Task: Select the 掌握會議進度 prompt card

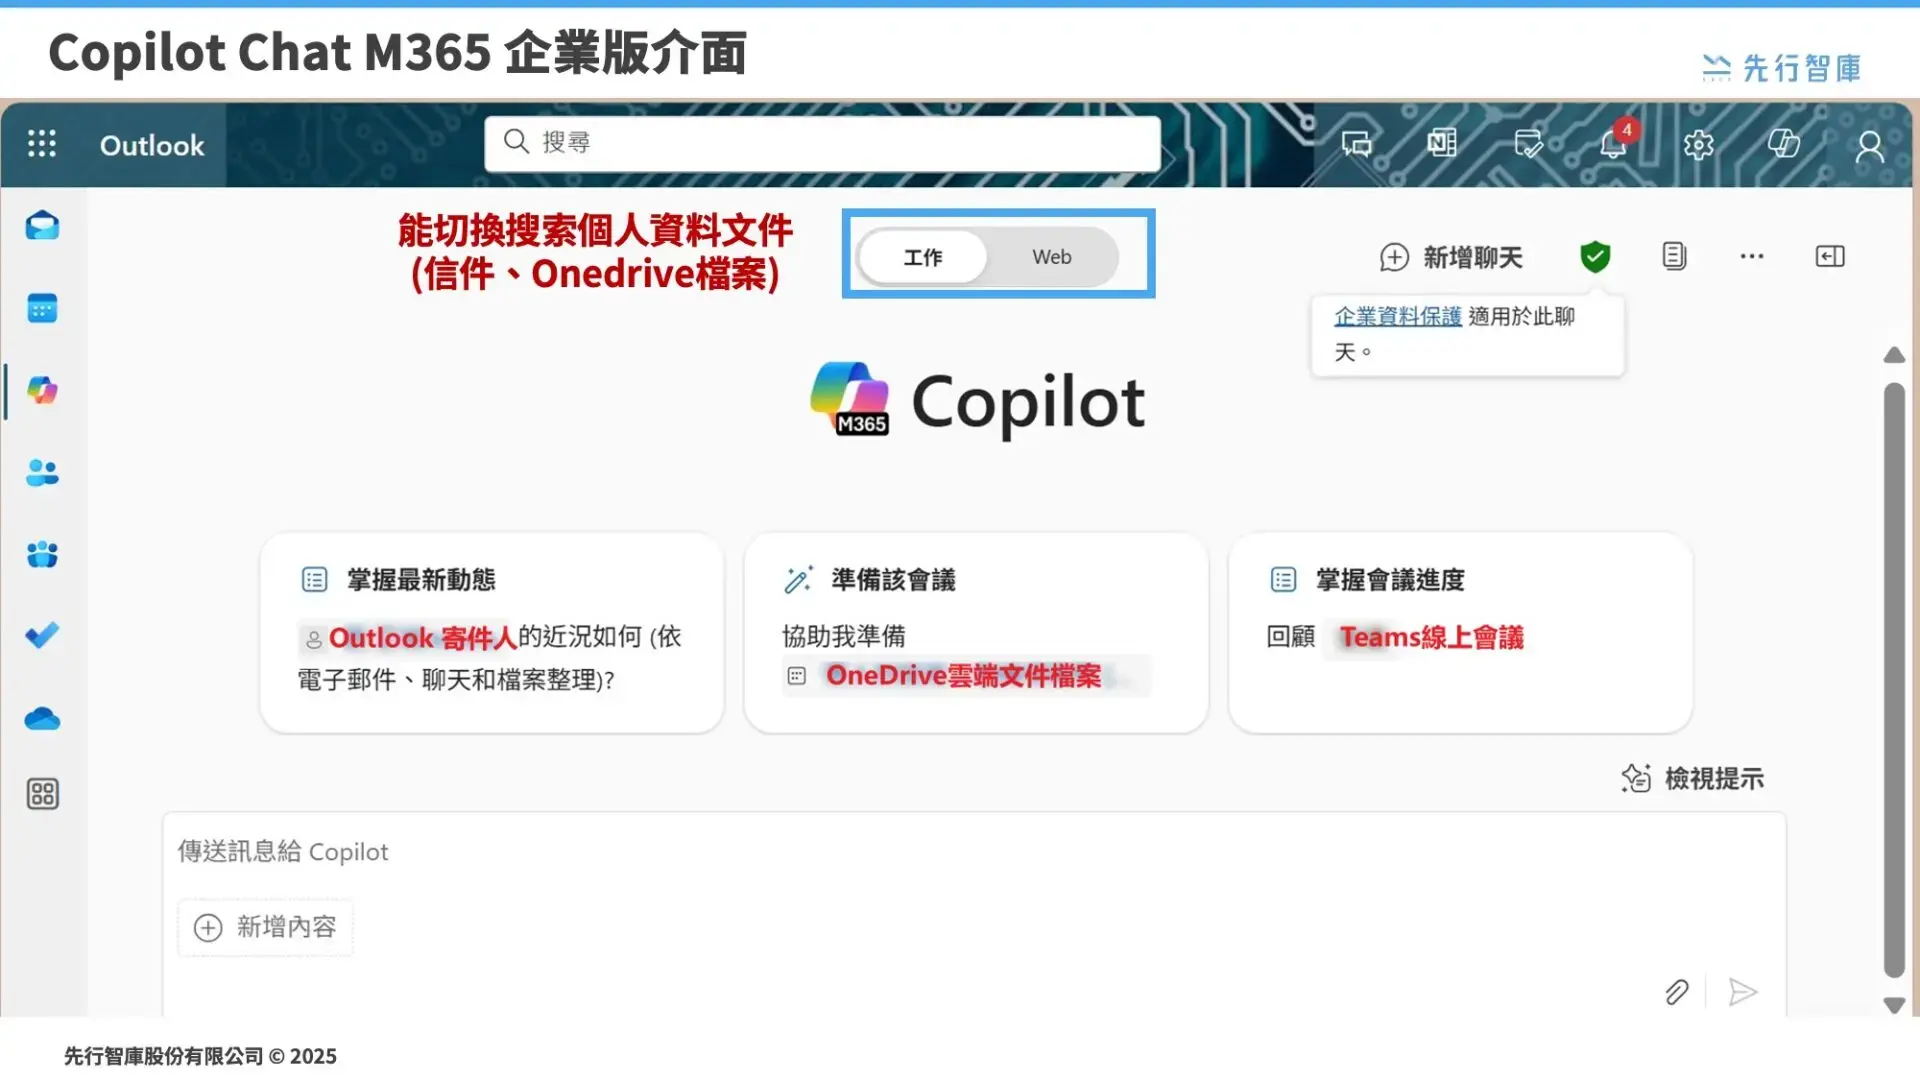Action: point(1460,632)
